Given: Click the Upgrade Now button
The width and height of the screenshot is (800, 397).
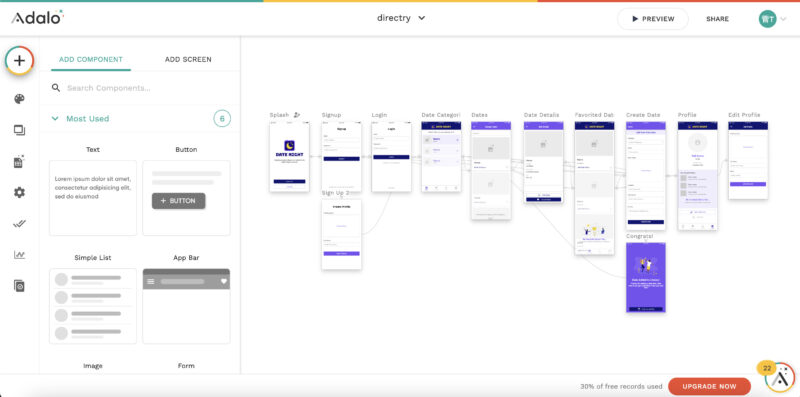Looking at the screenshot, I should click(x=709, y=386).
